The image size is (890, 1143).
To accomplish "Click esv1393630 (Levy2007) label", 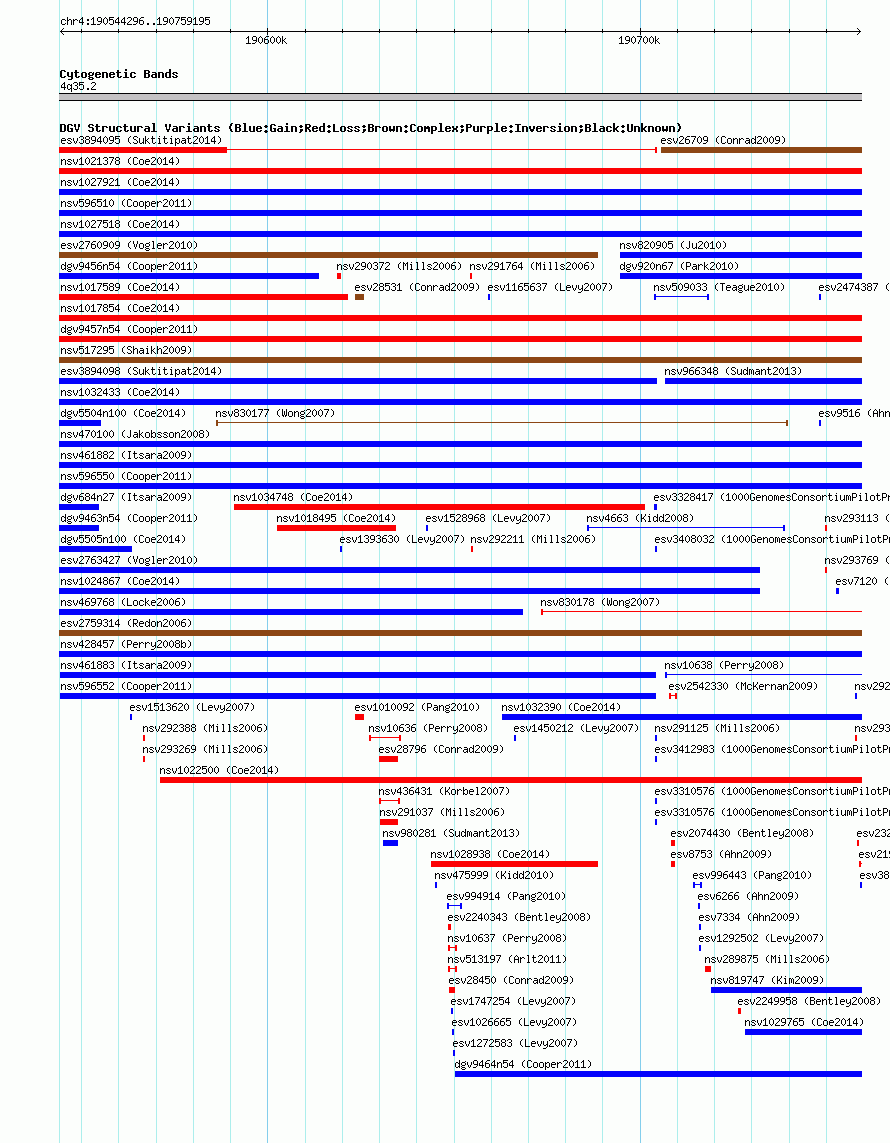I will [x=402, y=539].
